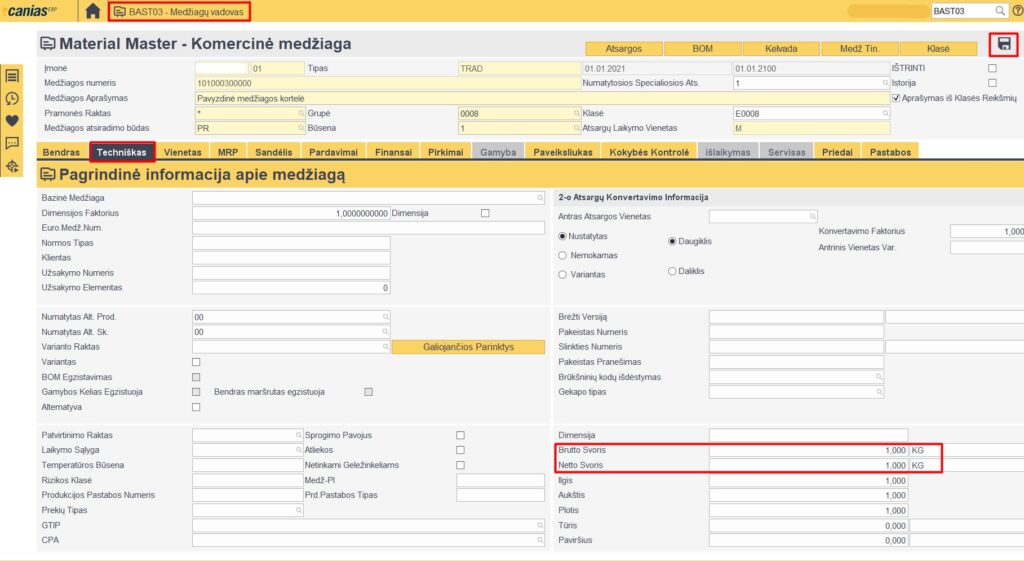Enable the Sprogimo Pavojus checkbox

(460, 436)
